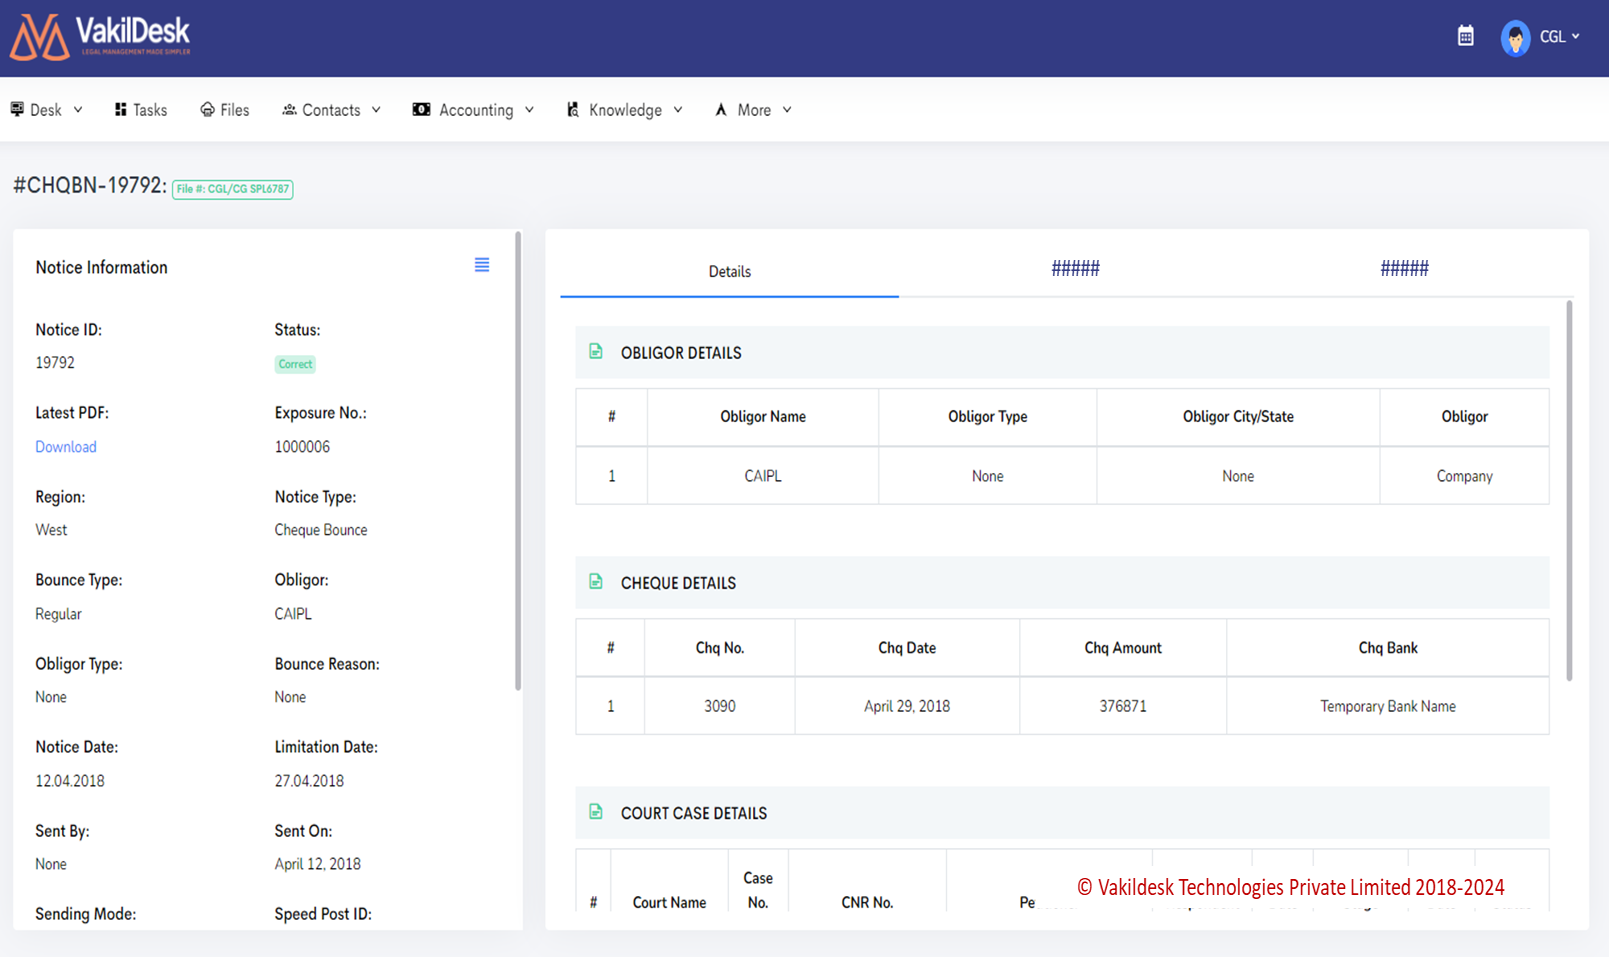Select the Details tab

click(x=729, y=271)
